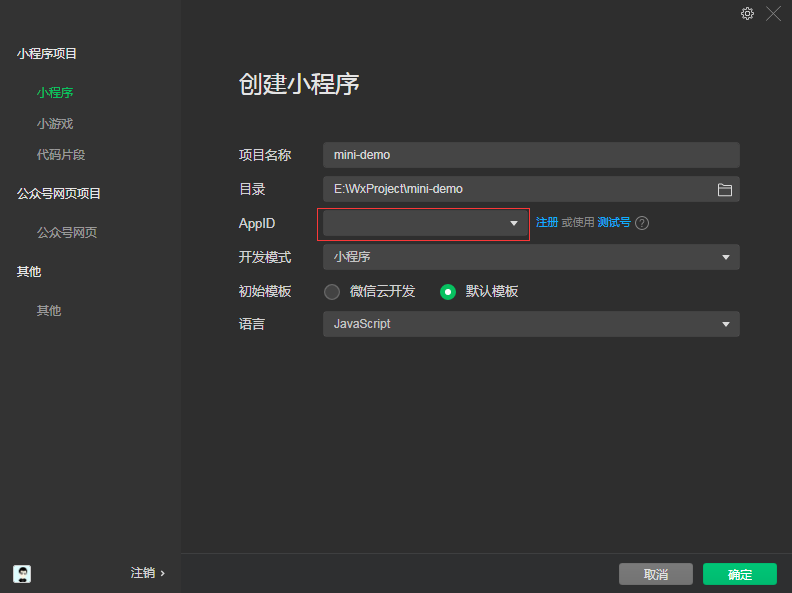Open the settings gear icon

(747, 14)
